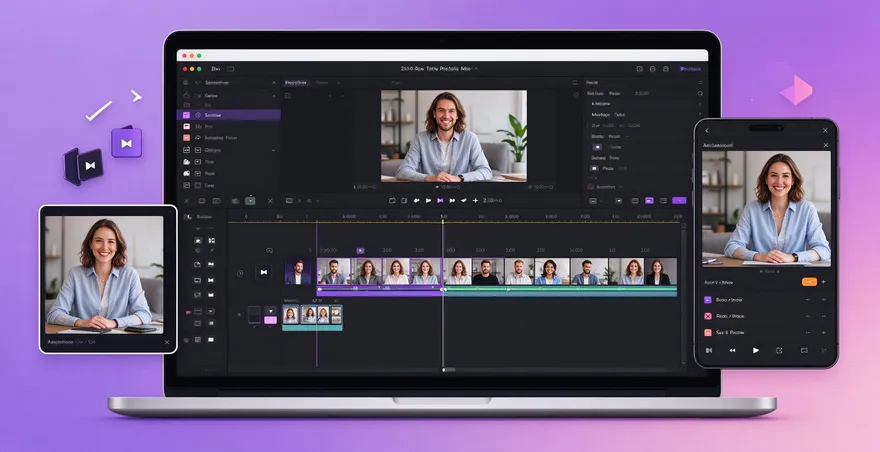This screenshot has height=452, width=880.
Task: Click the layout icon in the title bar
Action: click(231, 69)
